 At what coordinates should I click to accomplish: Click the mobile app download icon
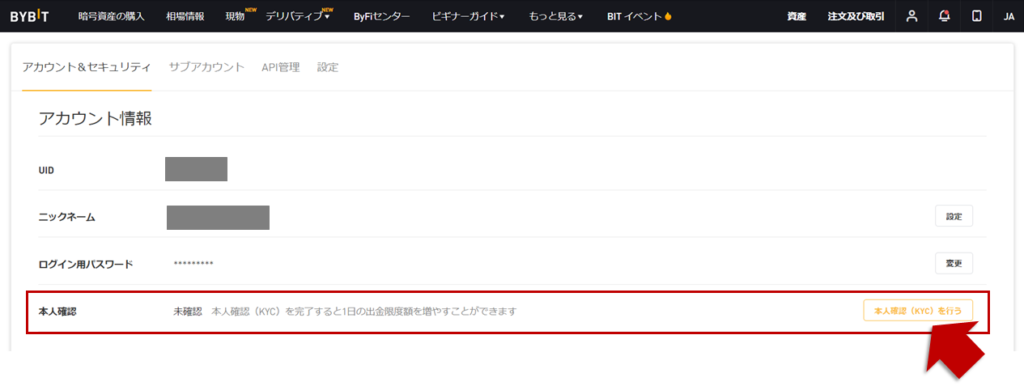(x=977, y=16)
